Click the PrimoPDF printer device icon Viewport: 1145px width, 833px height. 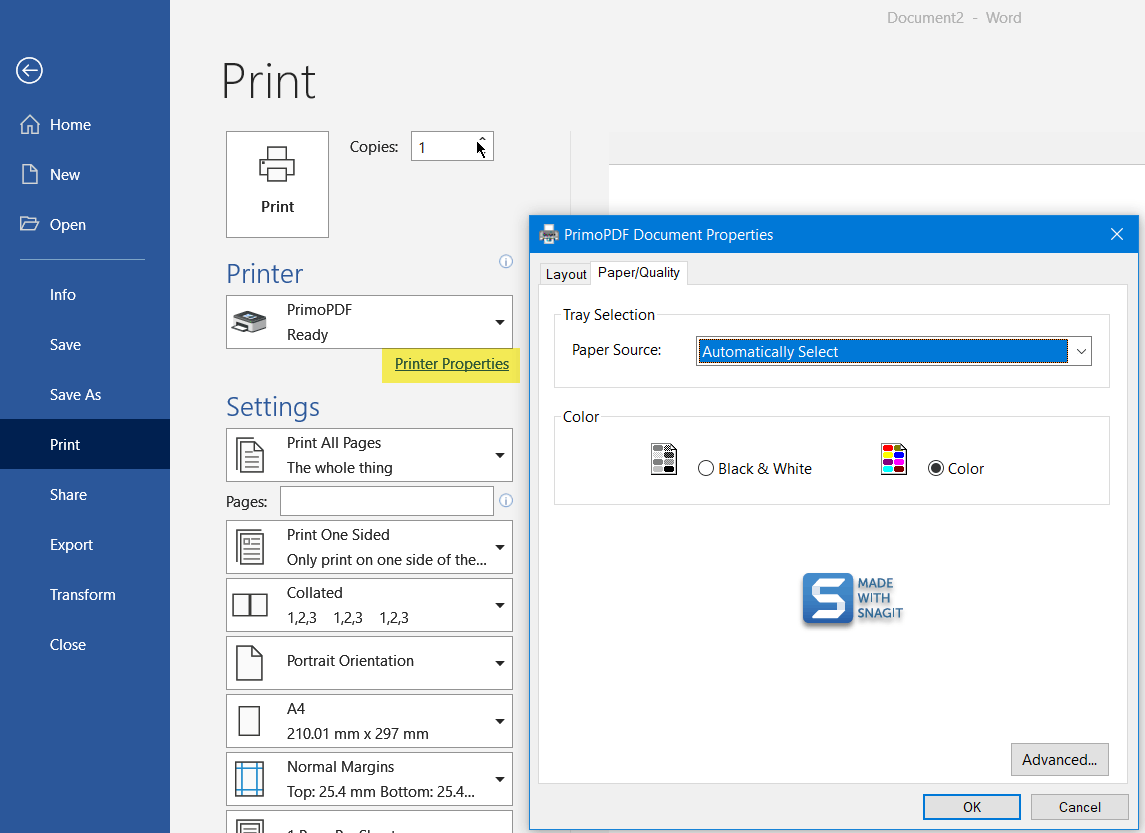[x=250, y=321]
